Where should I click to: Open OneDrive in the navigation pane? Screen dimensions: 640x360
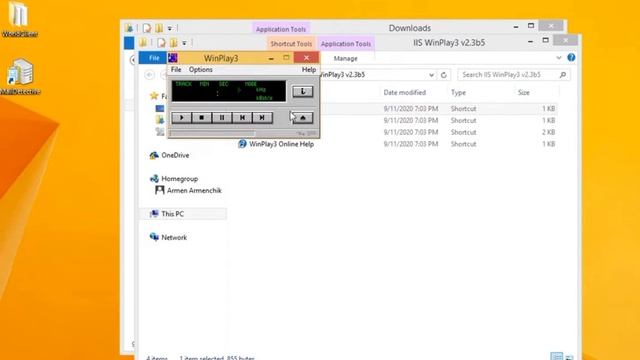pos(175,155)
